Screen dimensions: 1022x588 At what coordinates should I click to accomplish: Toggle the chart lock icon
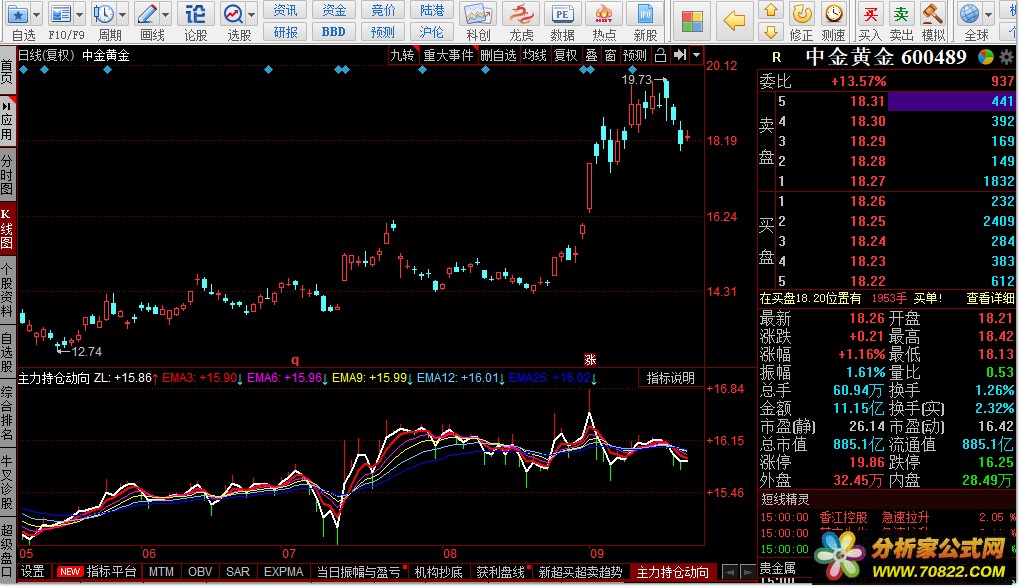coord(660,55)
